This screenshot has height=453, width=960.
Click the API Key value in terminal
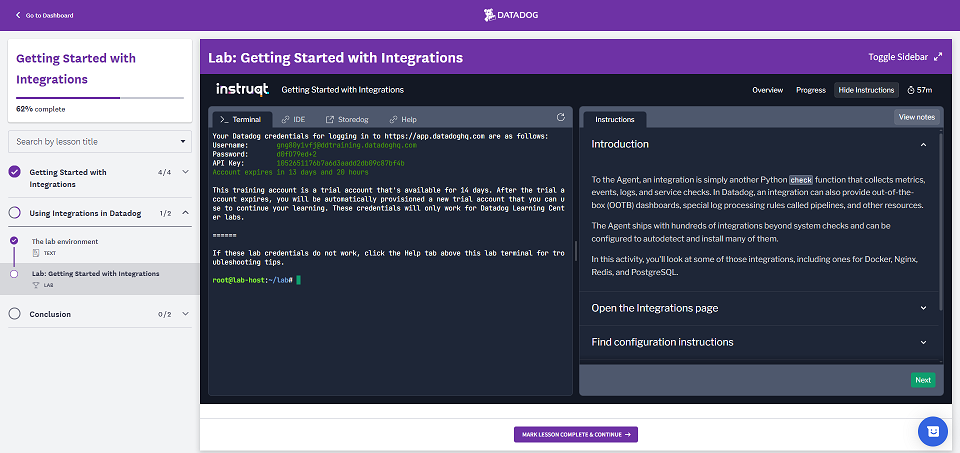tap(340, 163)
